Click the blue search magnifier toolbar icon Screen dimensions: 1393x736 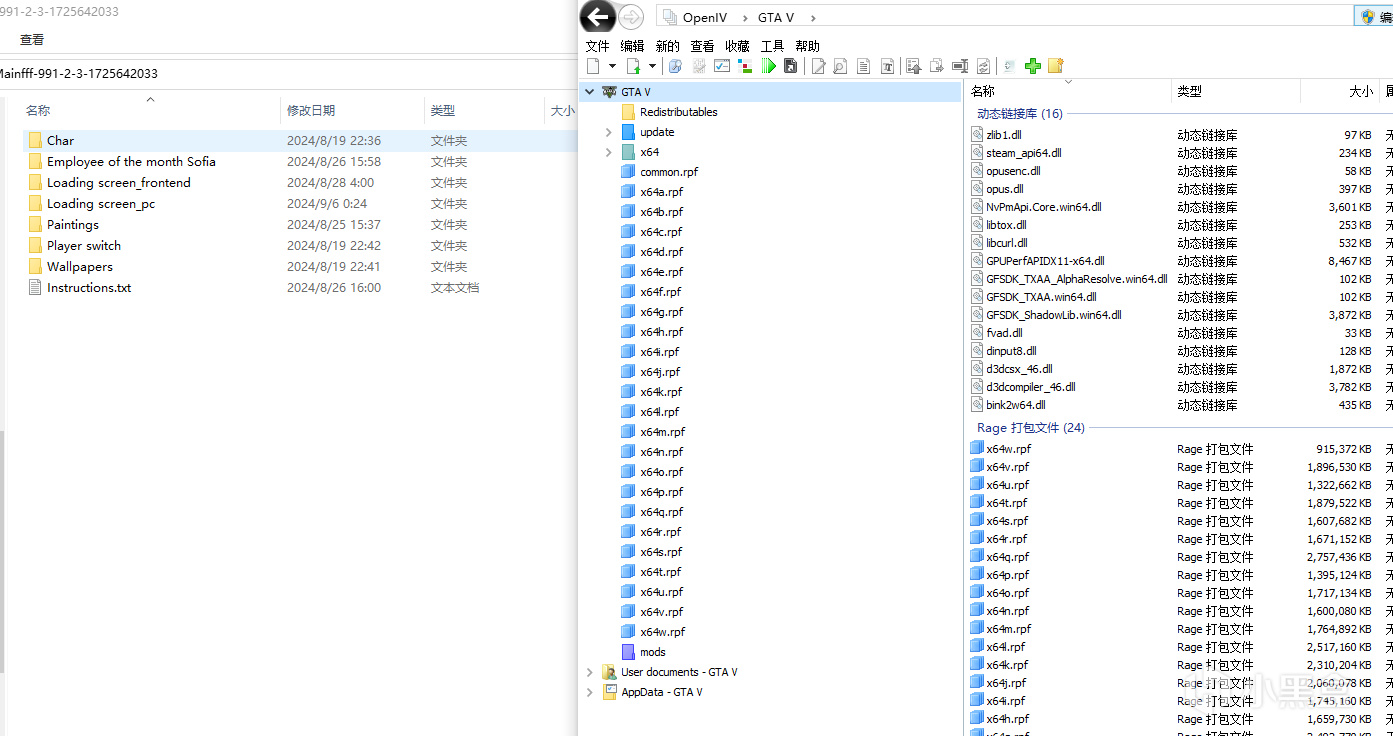tap(675, 66)
